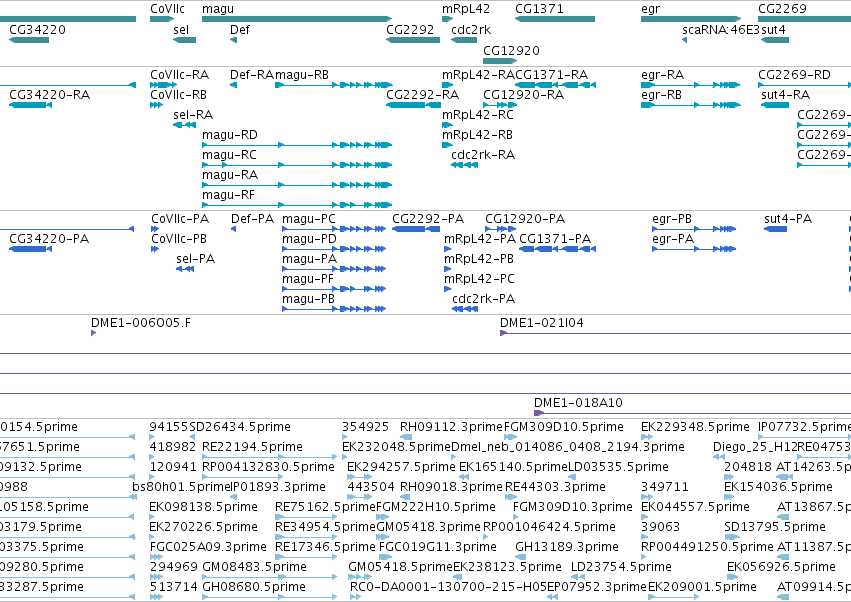Click the label 'SD13795.5prime'
851x602 pixels.
click(774, 527)
